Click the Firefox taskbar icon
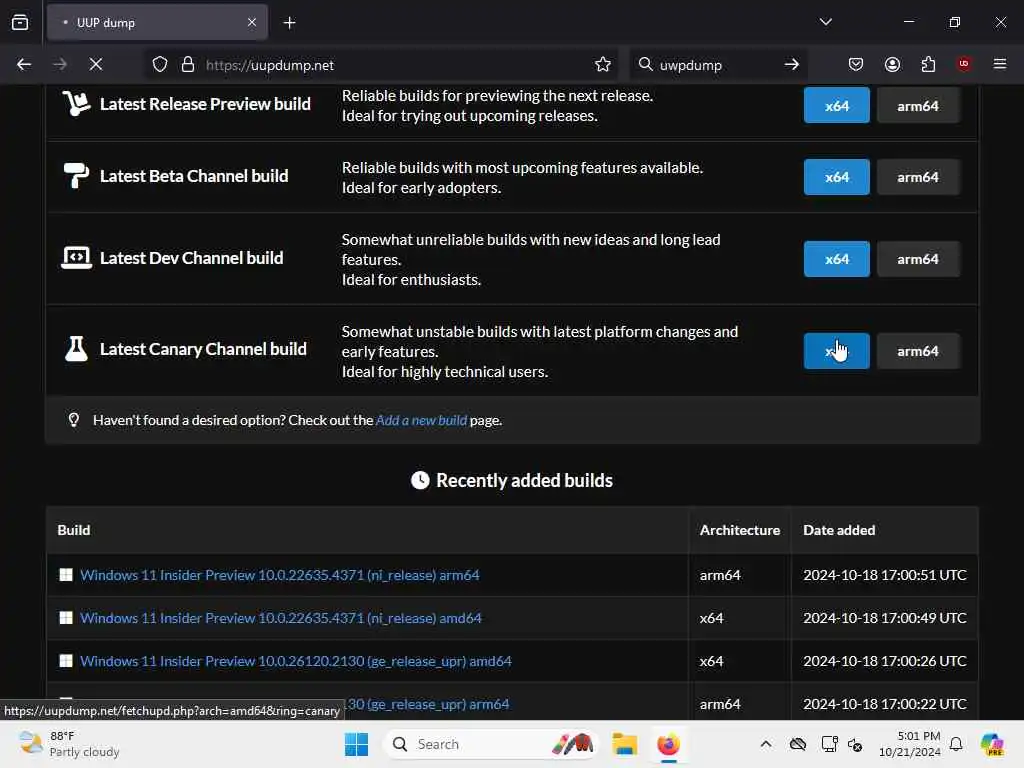Image resolution: width=1024 pixels, height=768 pixels. point(668,744)
